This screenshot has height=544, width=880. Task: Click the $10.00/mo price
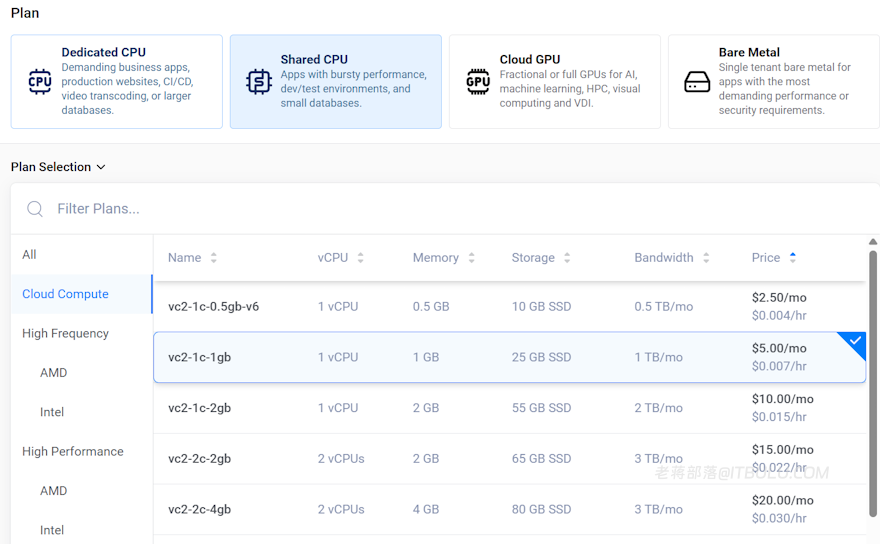point(782,399)
